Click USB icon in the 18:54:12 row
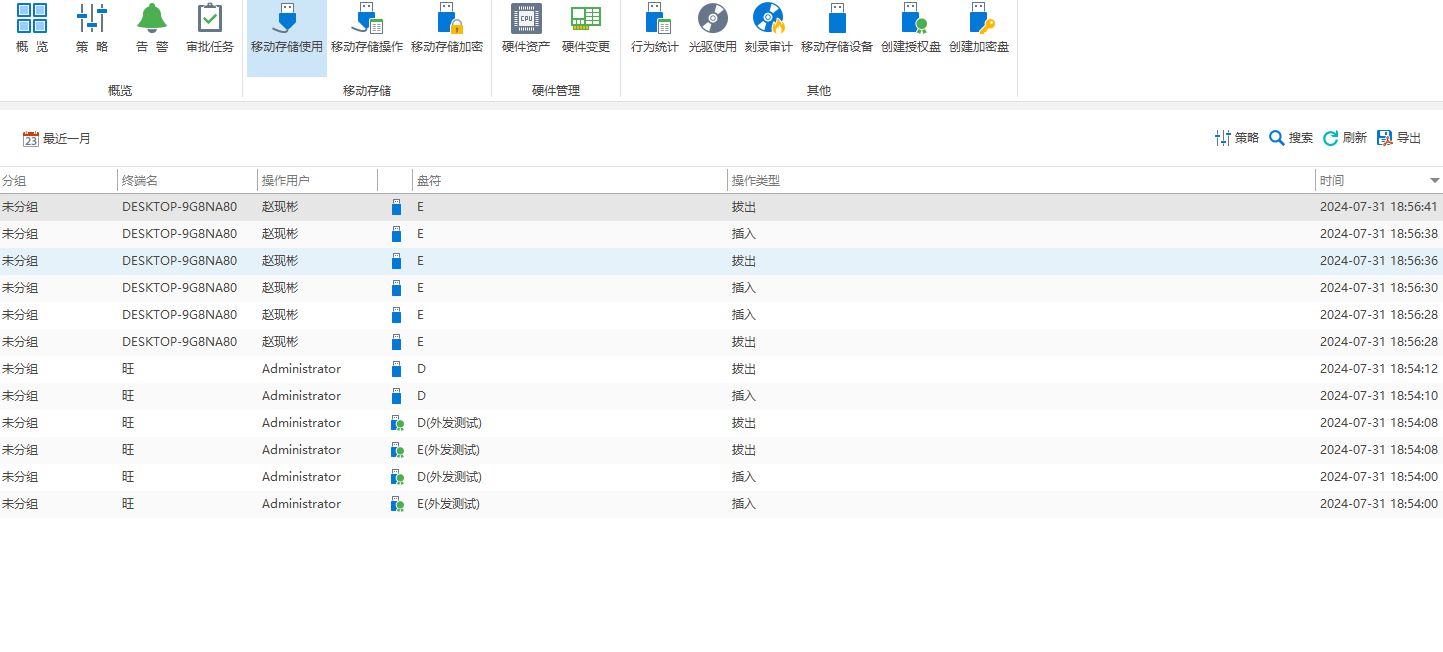The width and height of the screenshot is (1443, 652). (396, 369)
